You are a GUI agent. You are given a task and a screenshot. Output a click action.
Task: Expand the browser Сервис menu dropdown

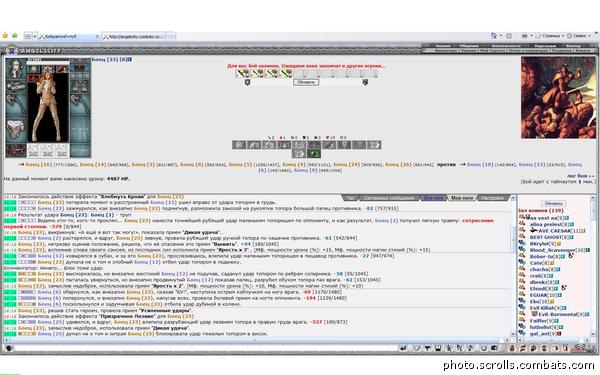588,36
